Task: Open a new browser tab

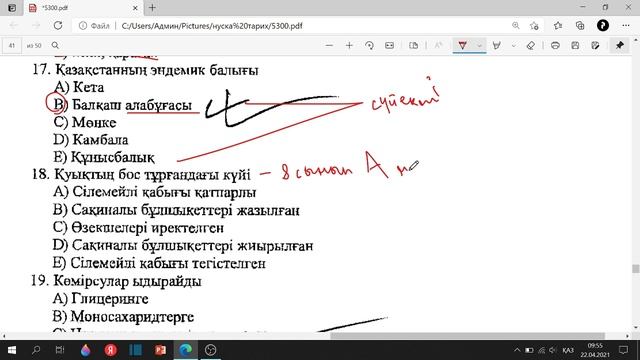Action: pyautogui.click(x=152, y=7)
